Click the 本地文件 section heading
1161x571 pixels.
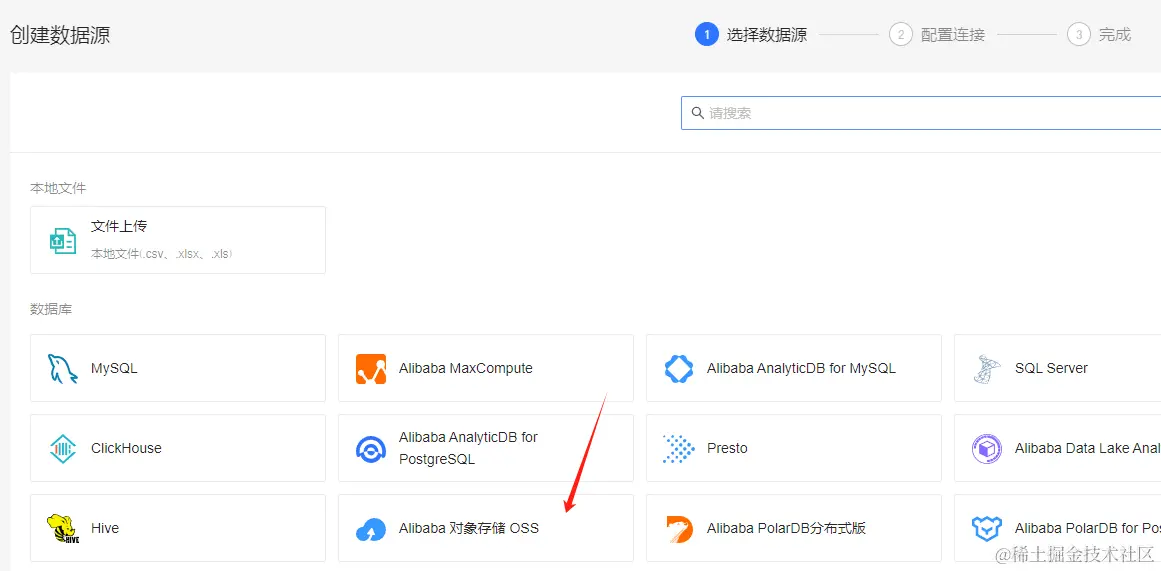tap(58, 188)
